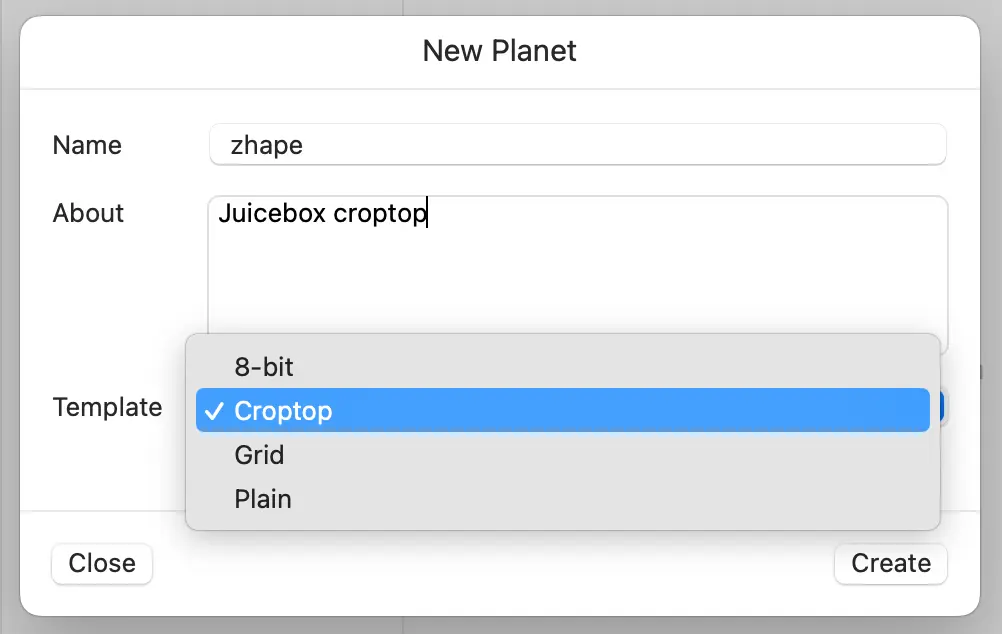Click the New Planet dialog title

point(499,51)
